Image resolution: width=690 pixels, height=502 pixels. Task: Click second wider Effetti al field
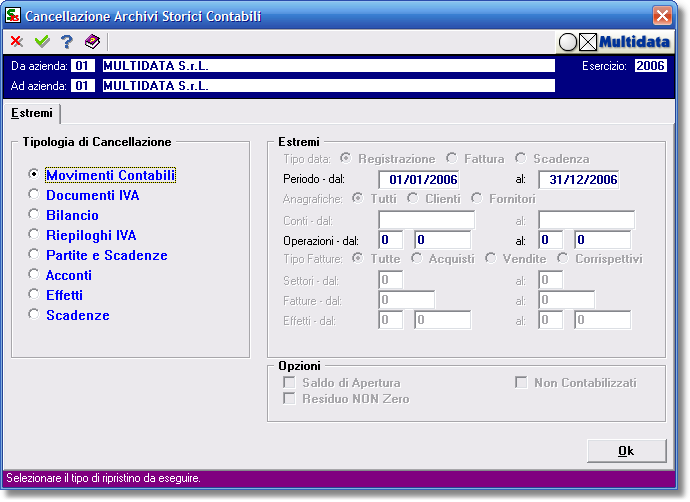(602, 320)
